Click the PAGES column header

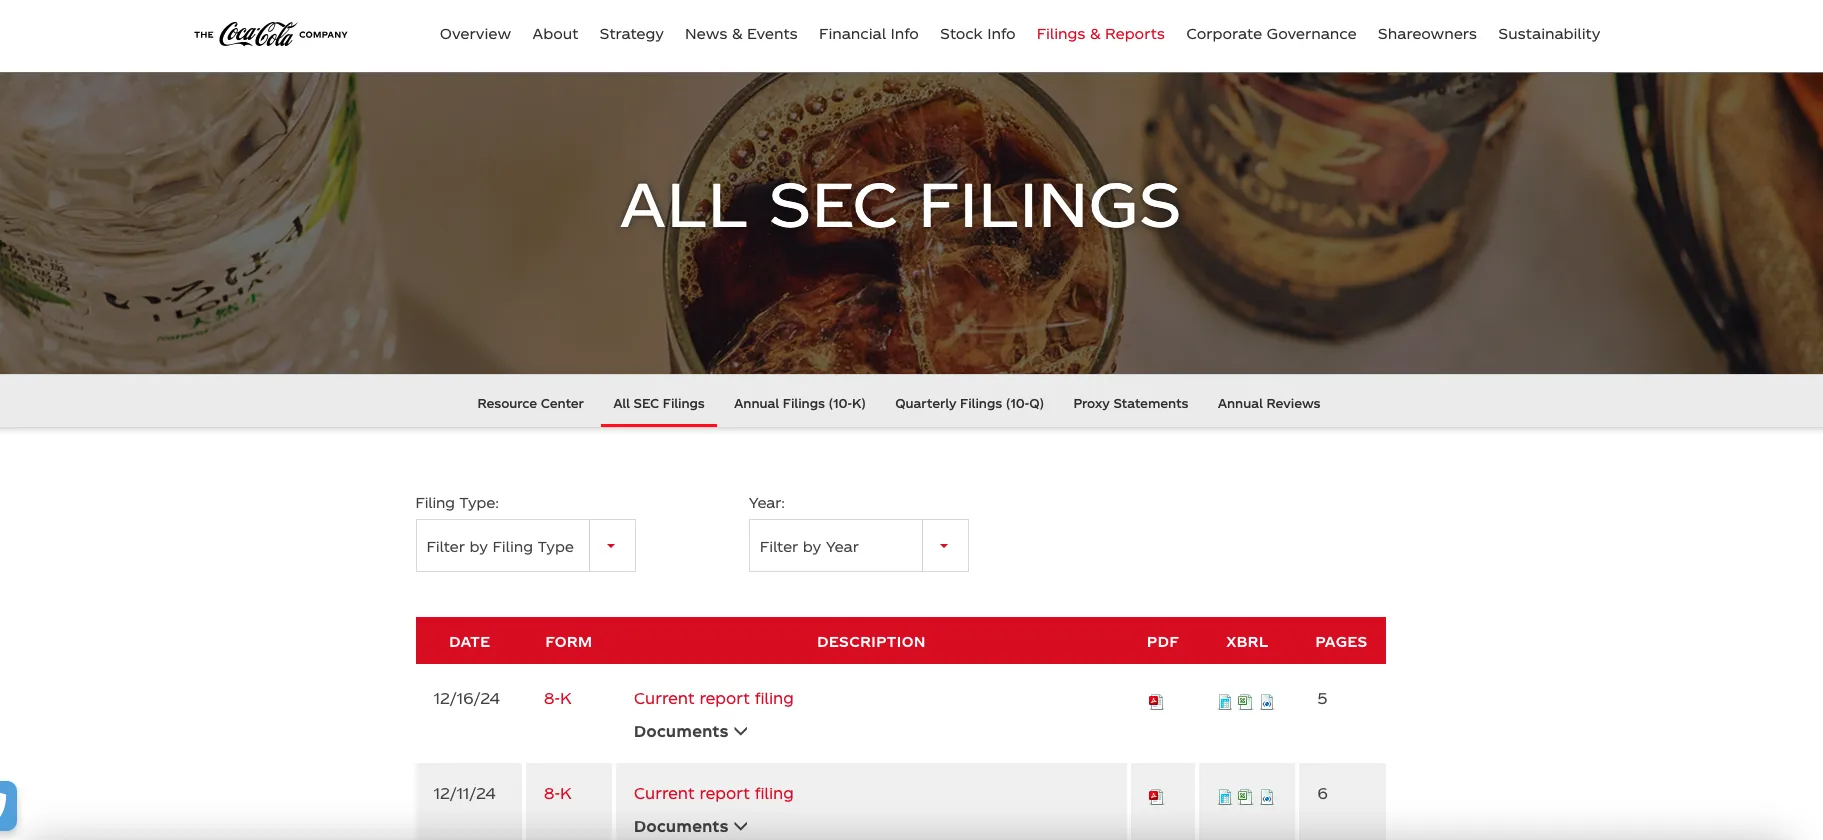(x=1341, y=642)
